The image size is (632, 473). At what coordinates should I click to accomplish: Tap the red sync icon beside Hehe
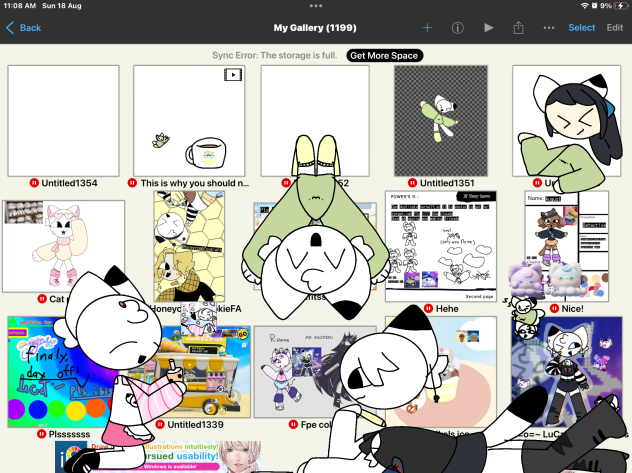coord(430,308)
